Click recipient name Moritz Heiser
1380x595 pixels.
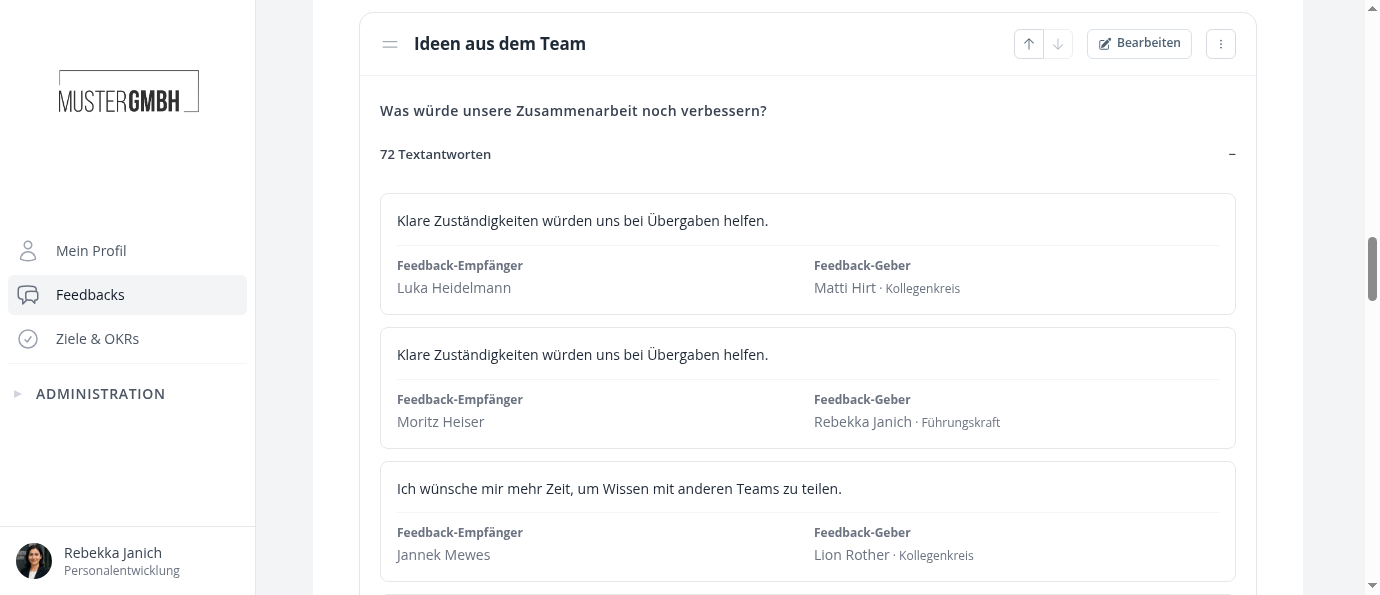pyautogui.click(x=440, y=422)
